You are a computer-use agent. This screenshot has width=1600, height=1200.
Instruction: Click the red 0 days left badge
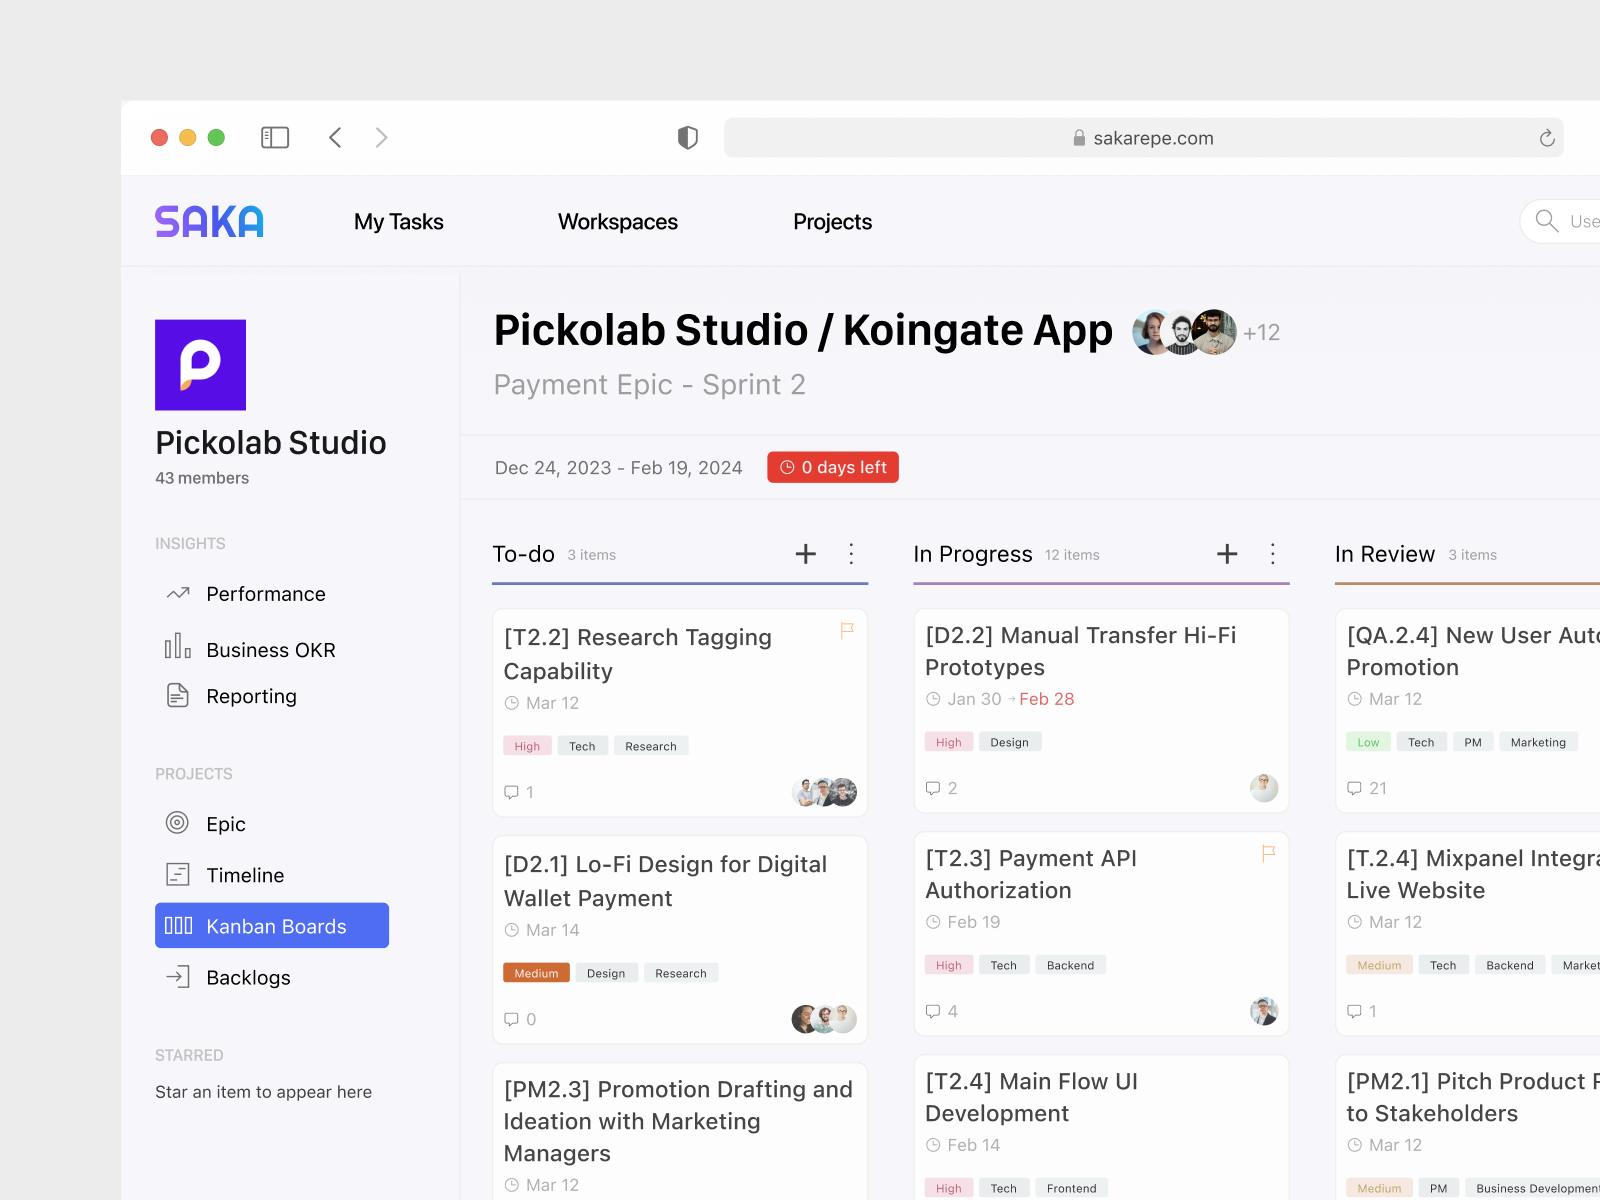point(833,467)
